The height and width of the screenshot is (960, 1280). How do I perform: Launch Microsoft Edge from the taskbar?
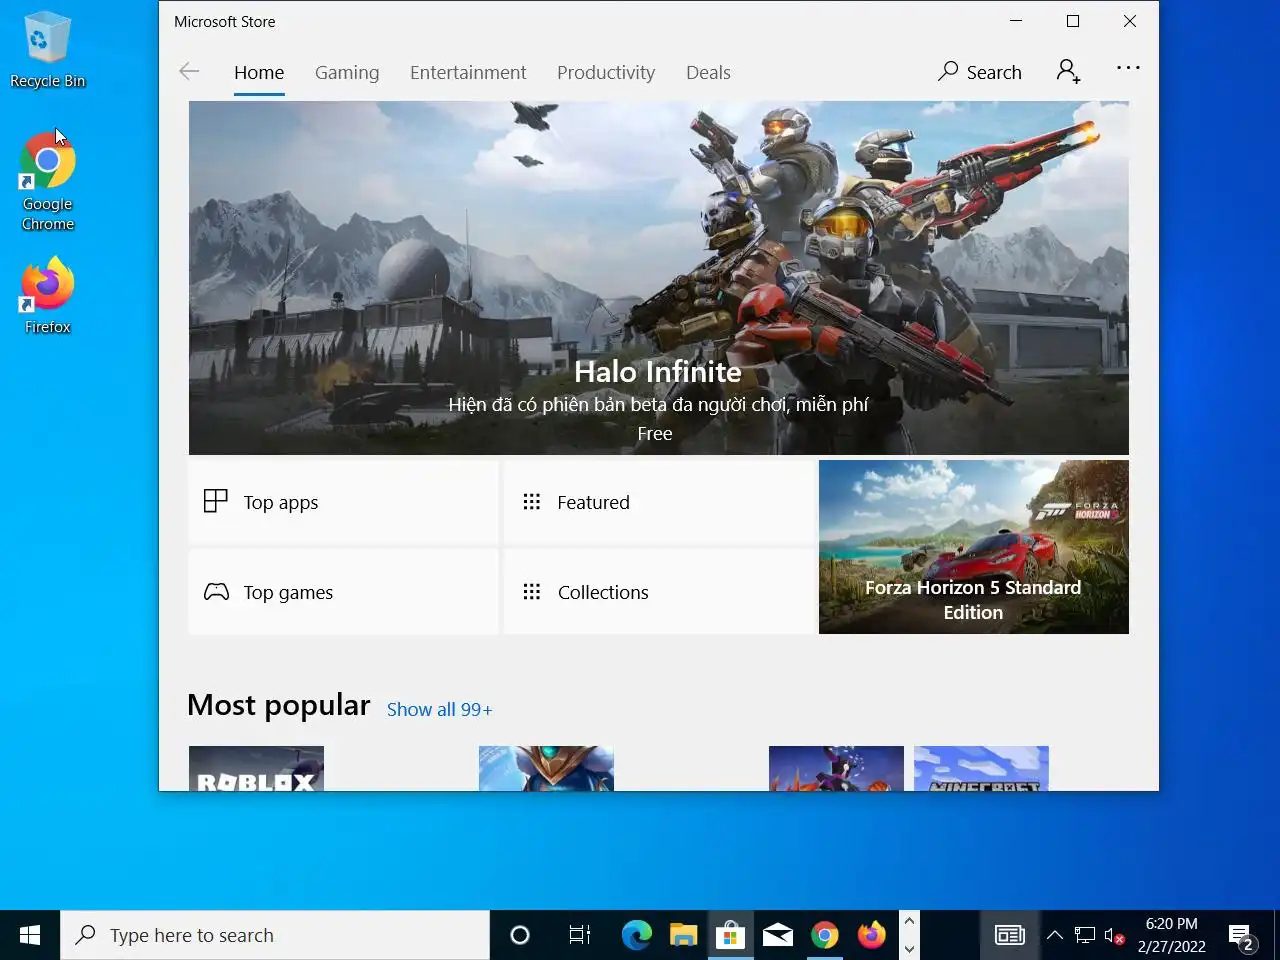[x=636, y=935]
